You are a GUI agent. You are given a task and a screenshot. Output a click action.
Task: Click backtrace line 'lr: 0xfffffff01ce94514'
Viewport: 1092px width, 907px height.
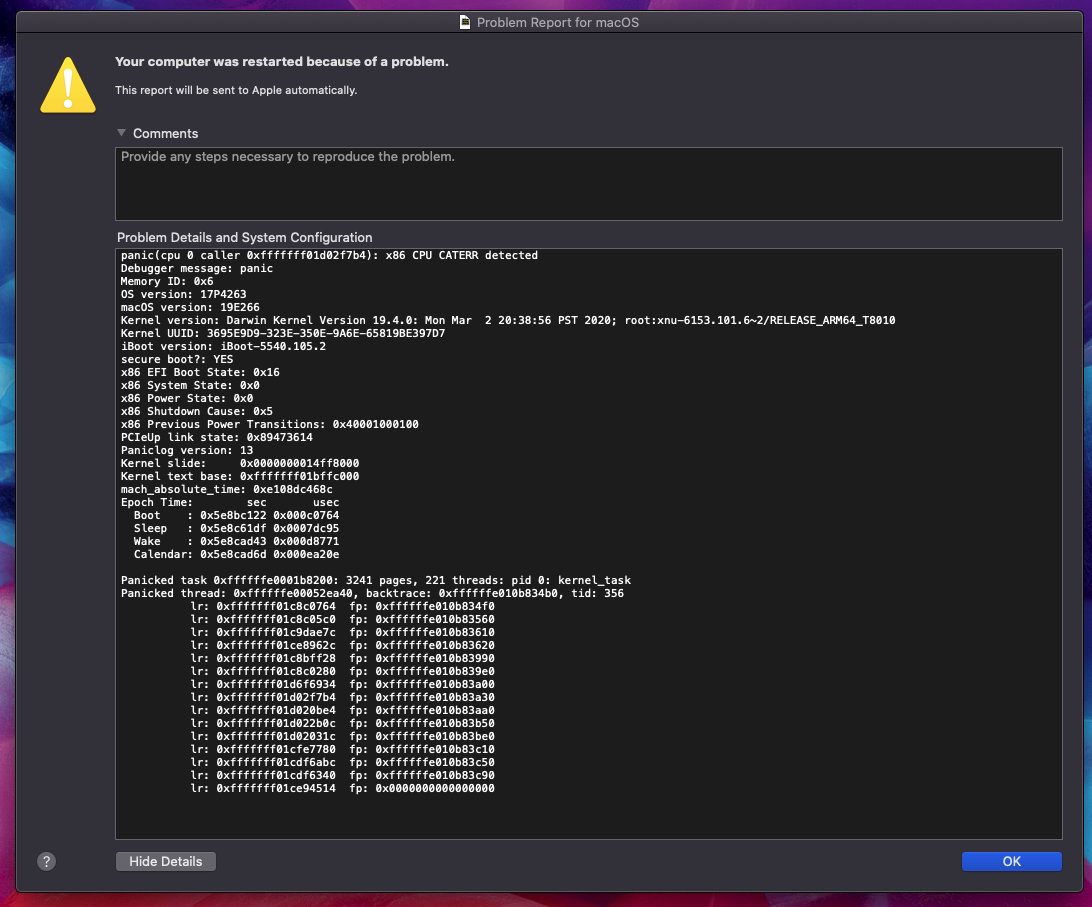[343, 789]
